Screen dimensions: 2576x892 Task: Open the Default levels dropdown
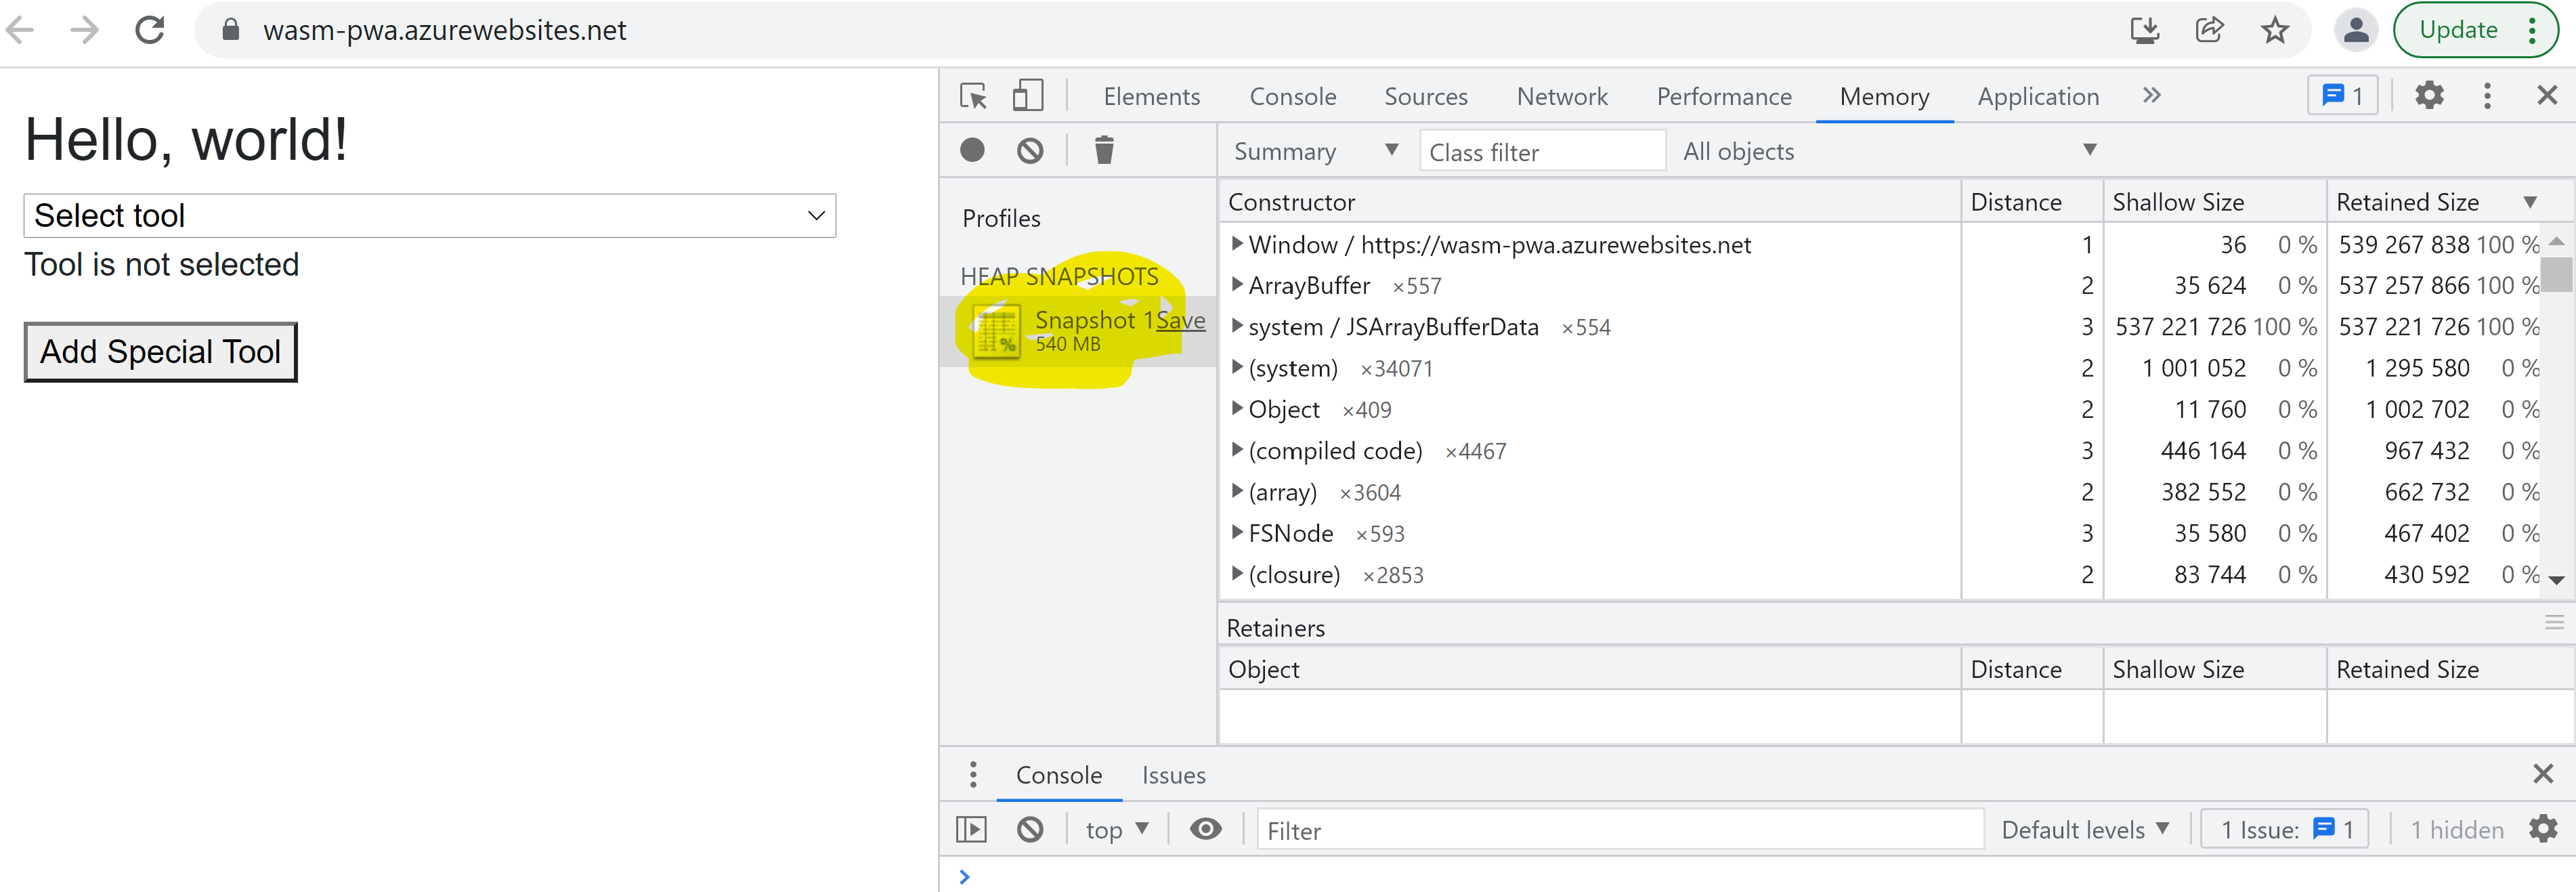pos(2085,829)
